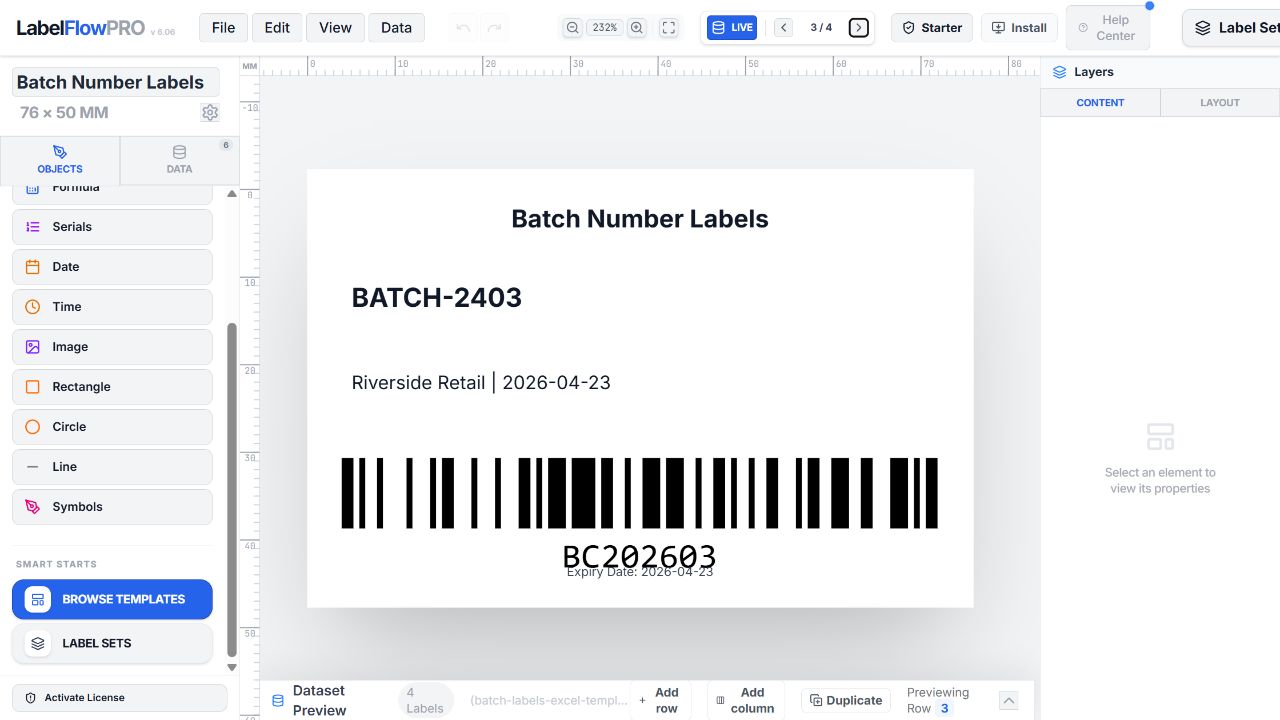Click the fit-to-screen icon
Viewport: 1280px width, 720px height.
[670, 28]
